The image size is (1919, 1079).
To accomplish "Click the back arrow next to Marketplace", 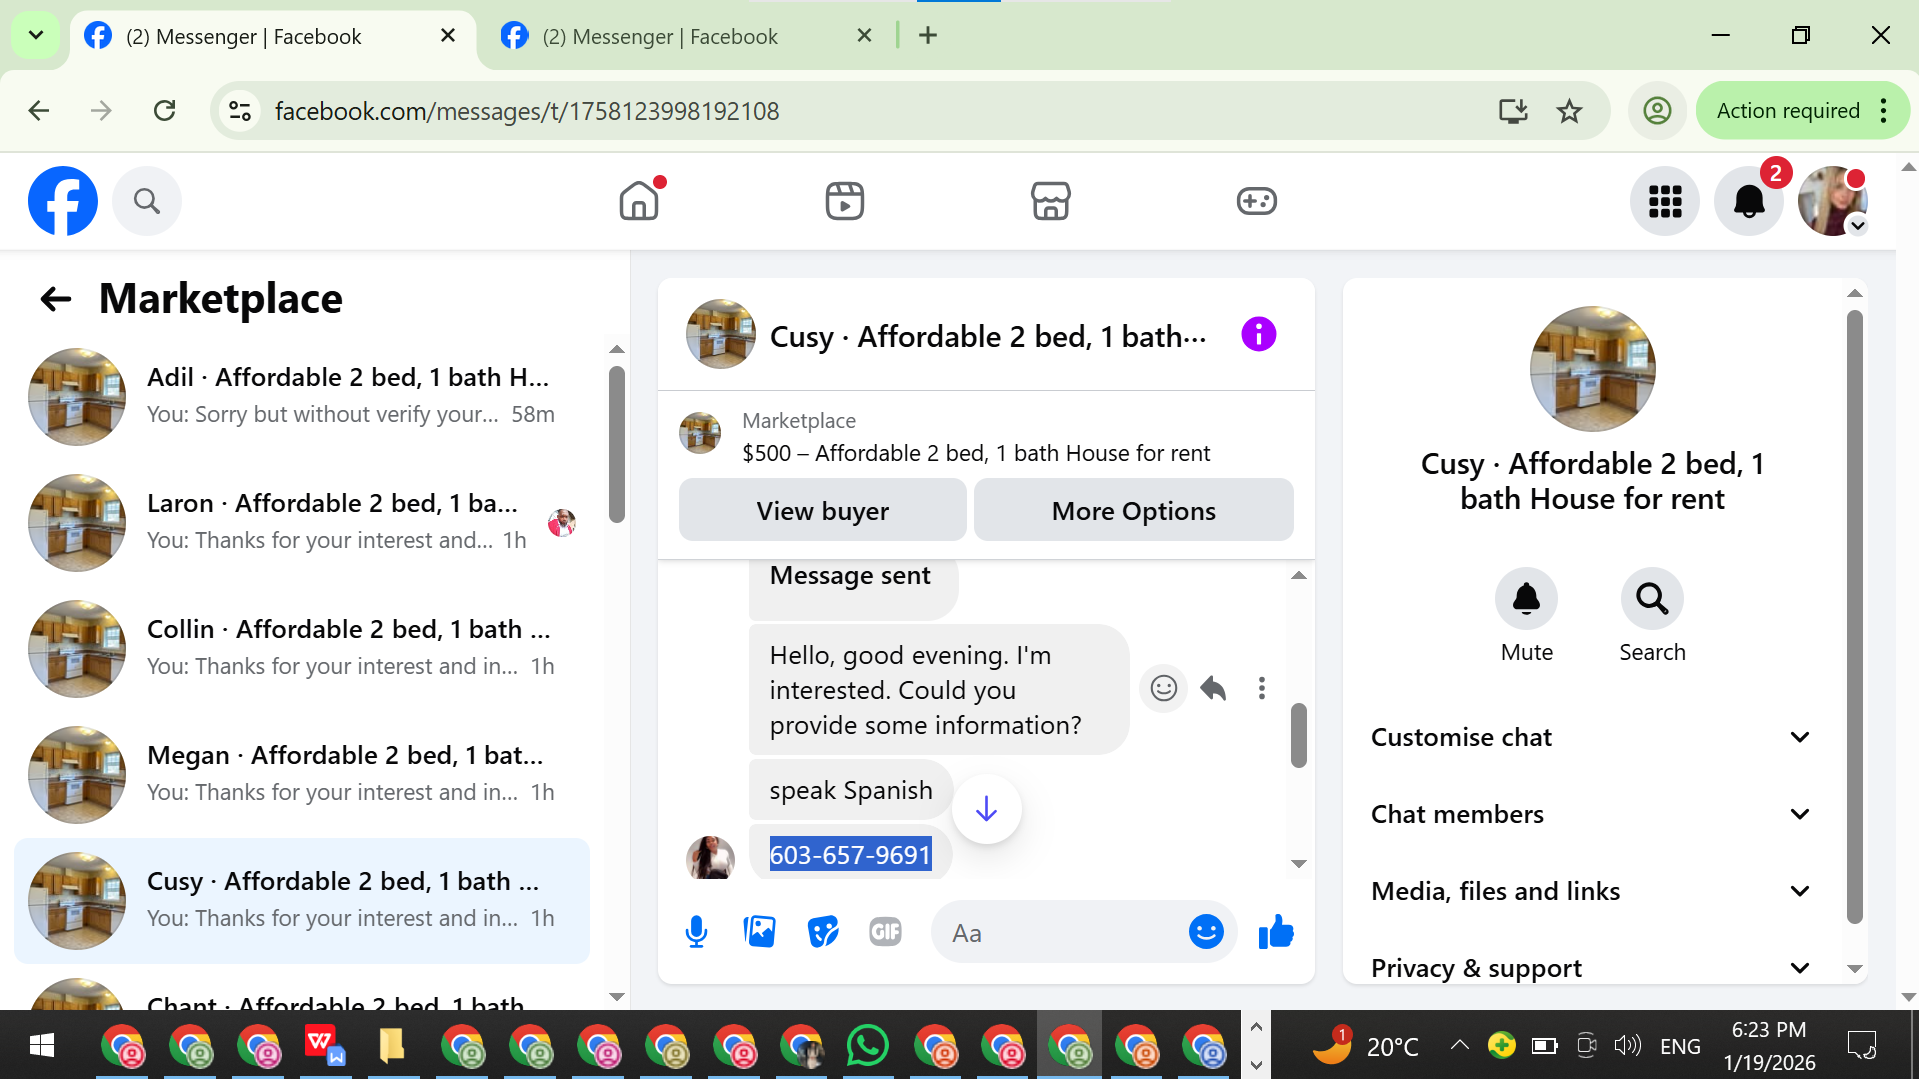I will [x=56, y=298].
